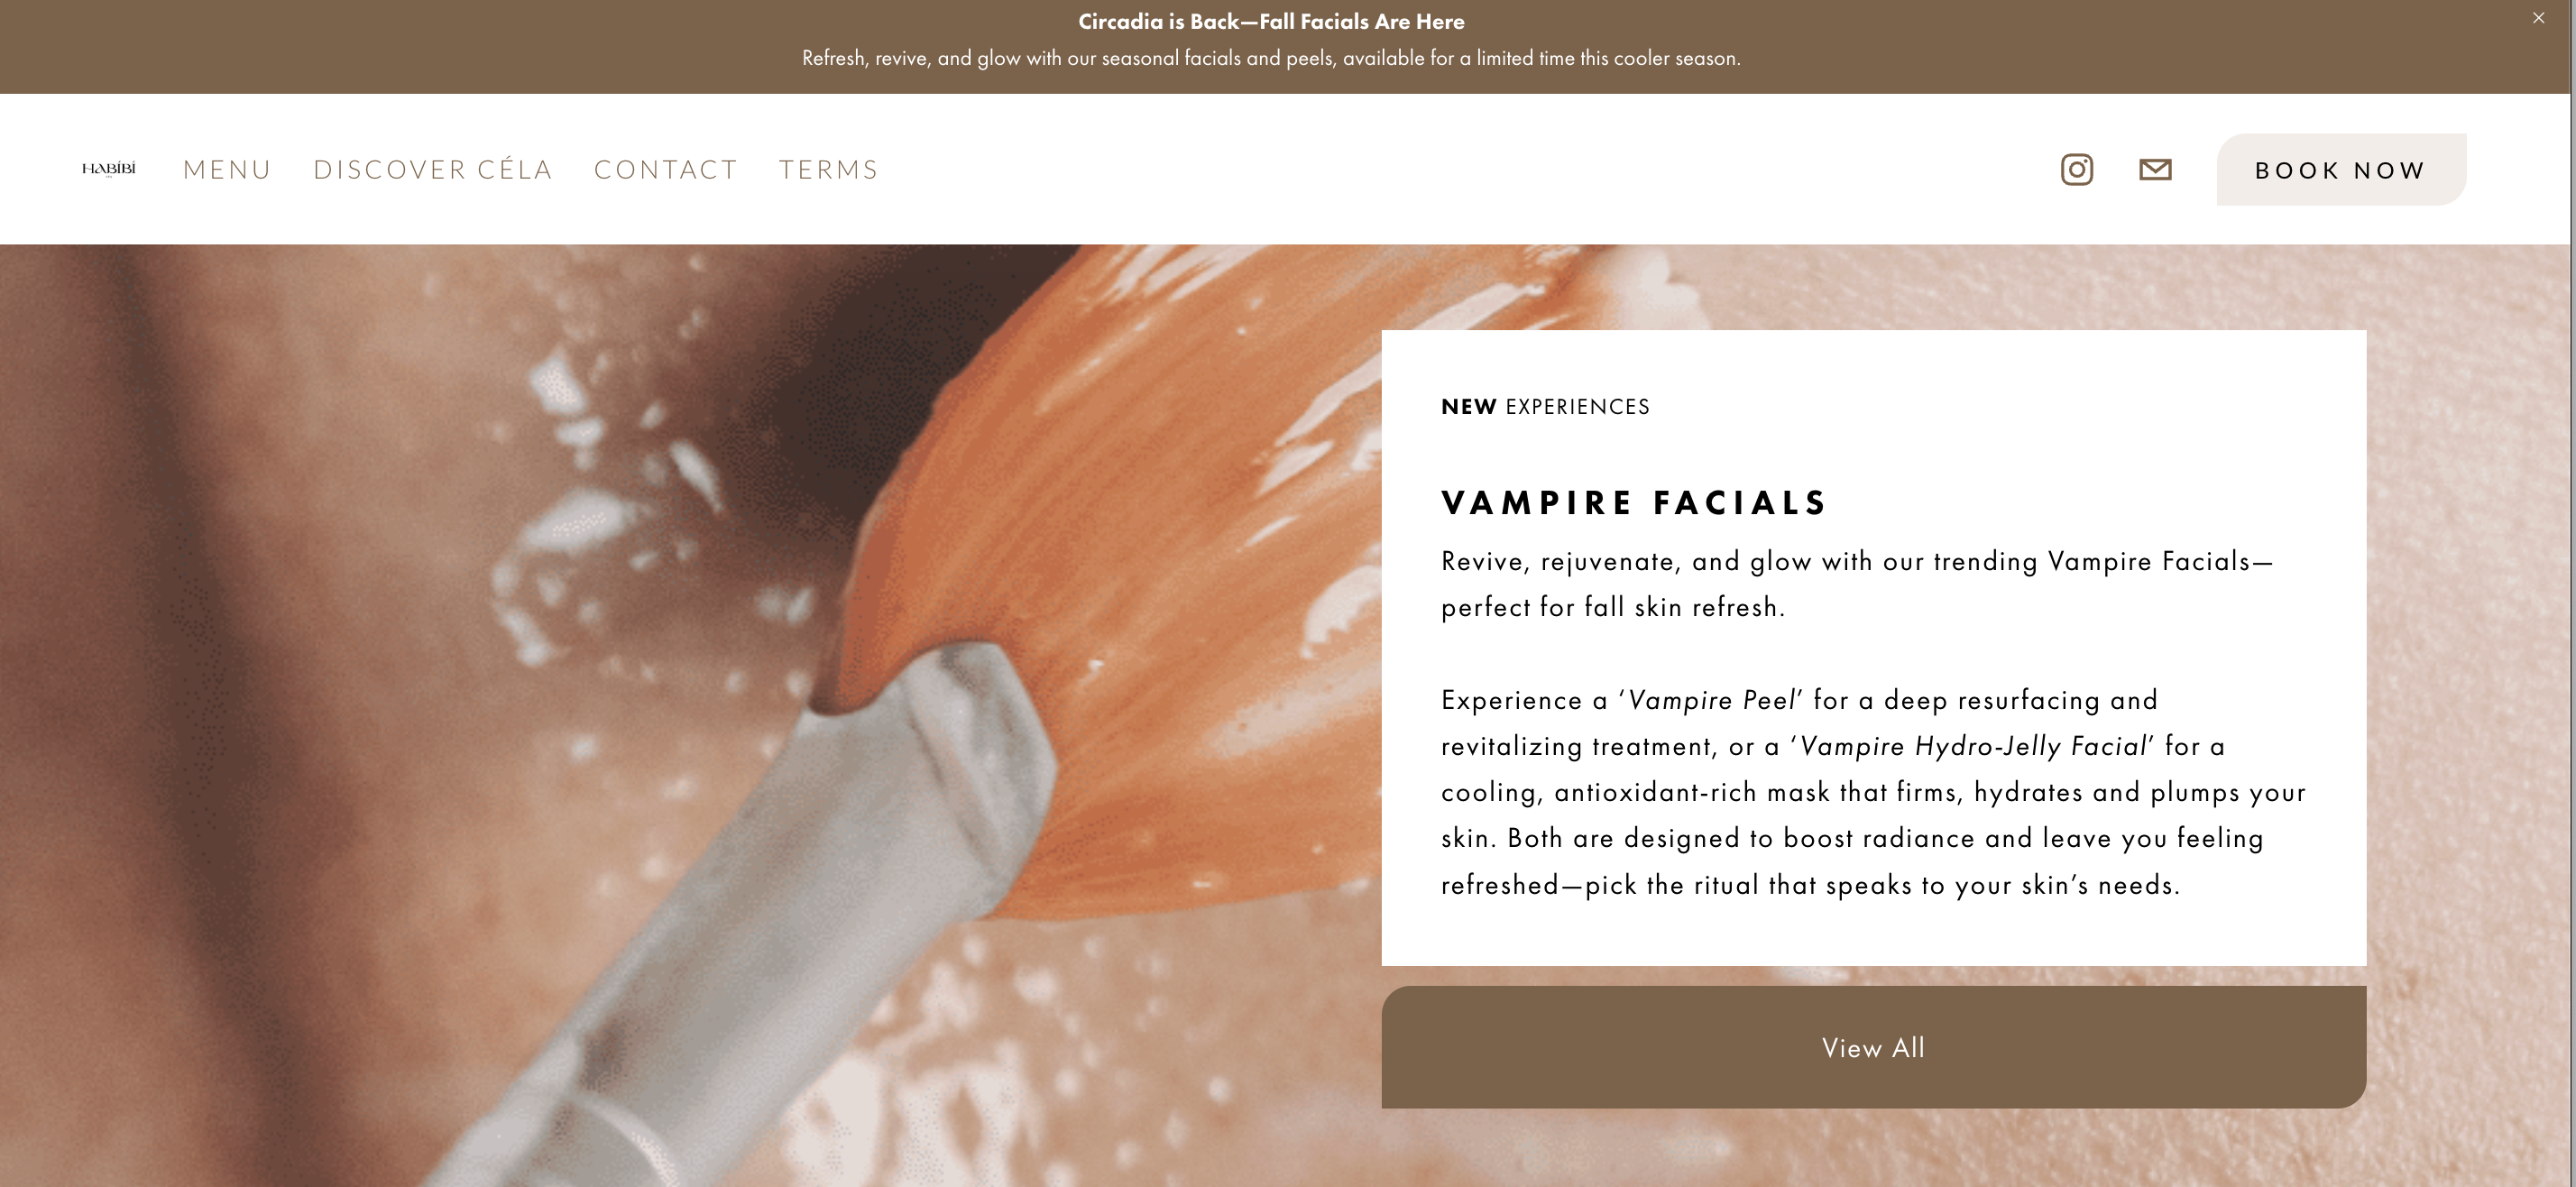
Task: Click the italic 'Vampire Hydro-Jelly Facial' text
Action: [1974, 747]
